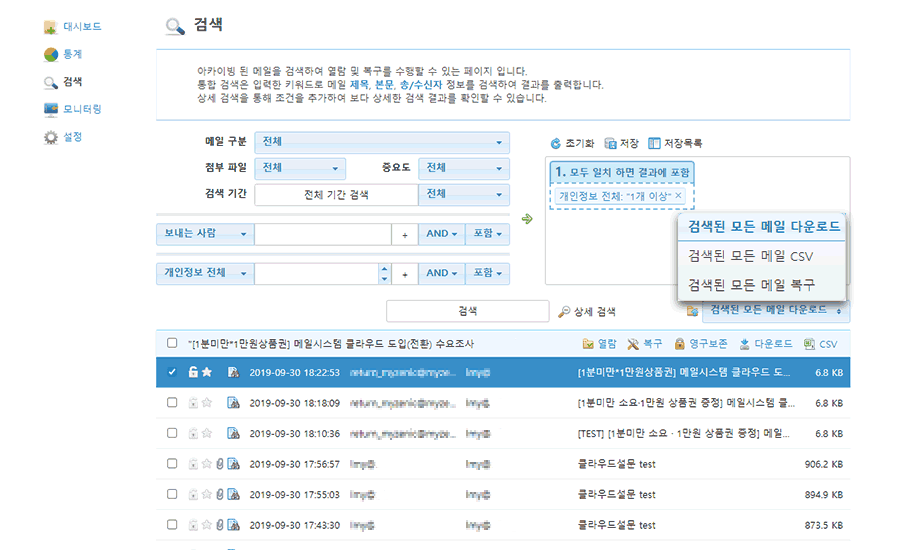Open 상세 검색 advanced search link
This screenshot has height=550, width=900.
click(x=586, y=312)
